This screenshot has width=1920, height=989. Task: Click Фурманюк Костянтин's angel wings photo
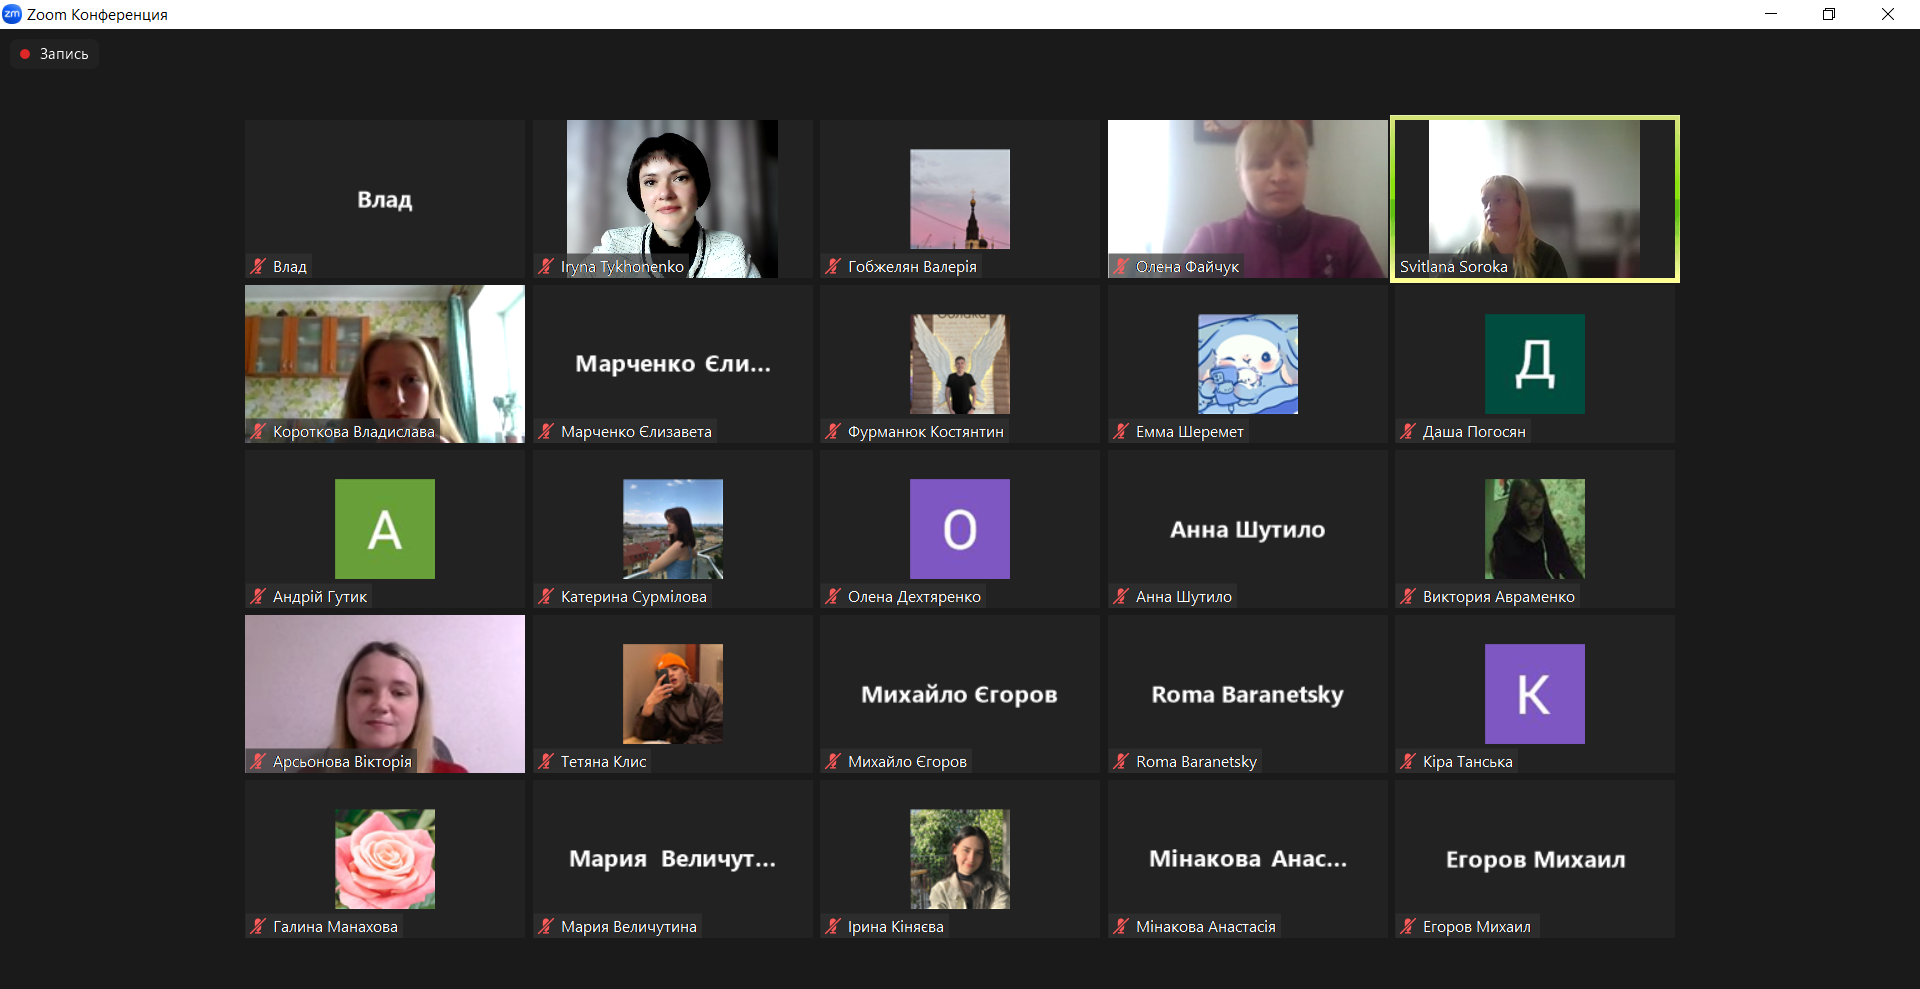point(960,364)
